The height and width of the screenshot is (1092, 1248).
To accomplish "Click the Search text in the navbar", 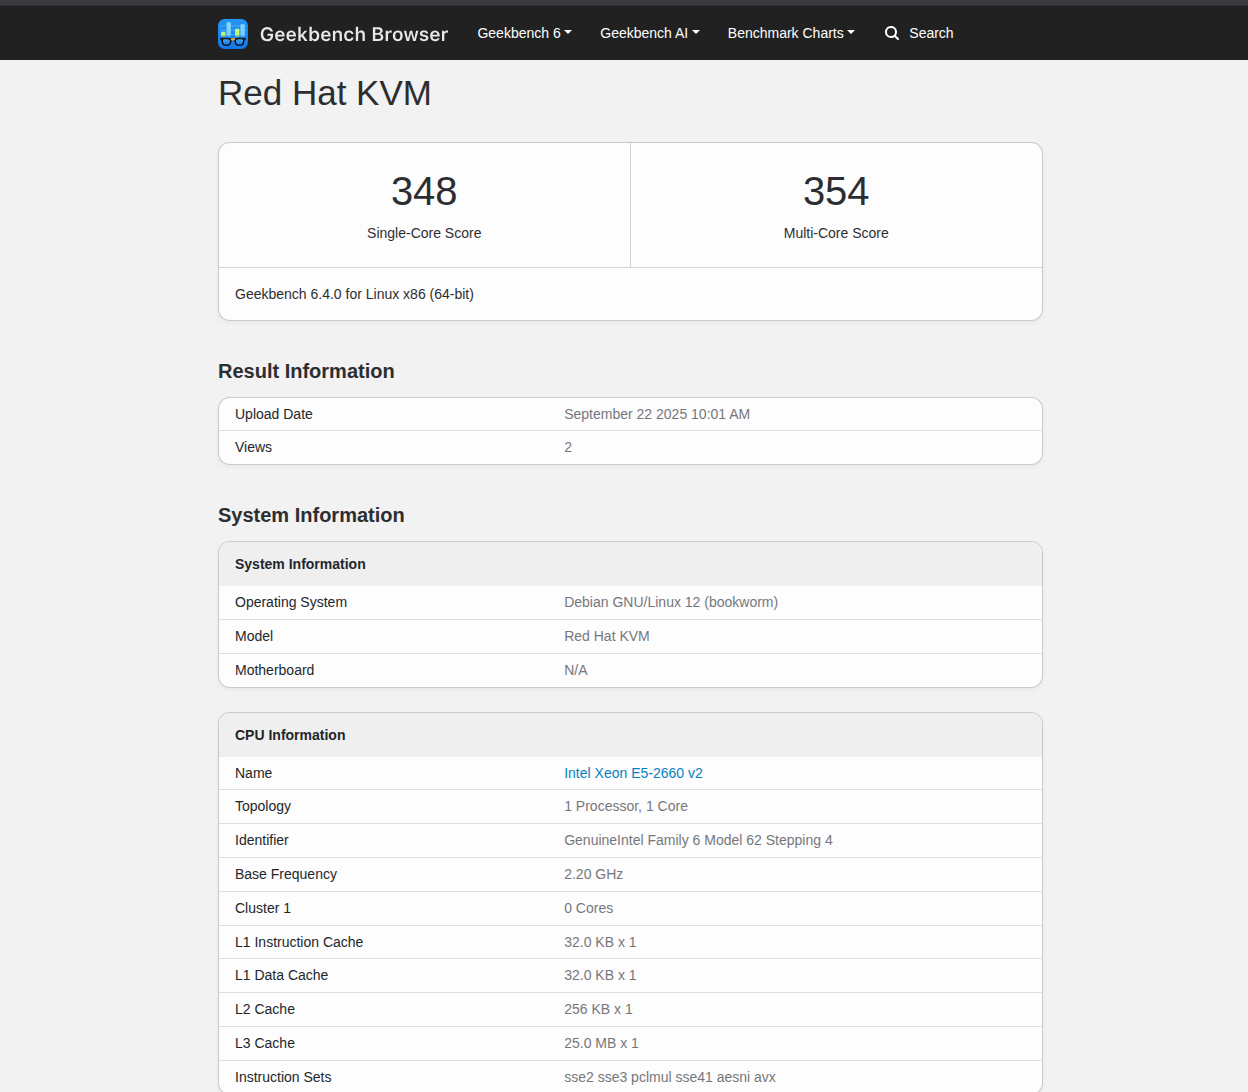I will tap(931, 33).
